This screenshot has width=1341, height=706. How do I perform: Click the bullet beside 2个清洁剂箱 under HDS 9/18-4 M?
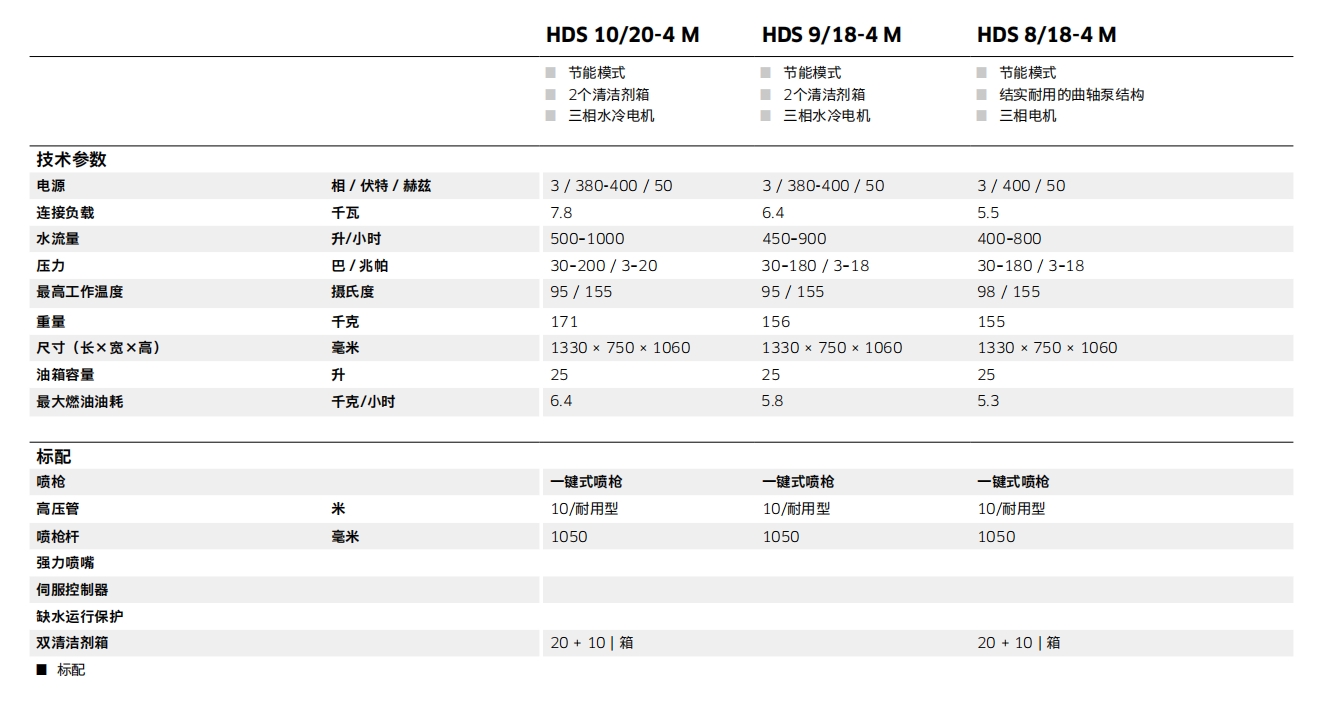[765, 95]
